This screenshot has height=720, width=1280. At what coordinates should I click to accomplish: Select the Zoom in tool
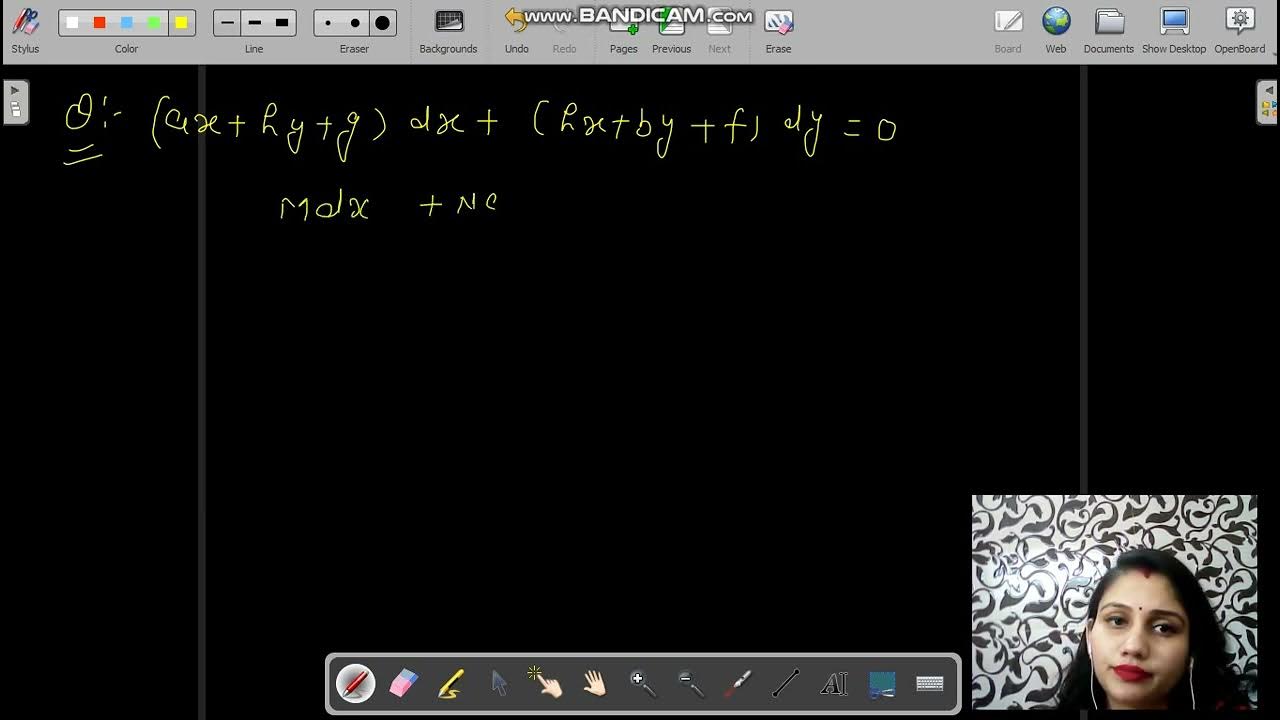click(642, 684)
